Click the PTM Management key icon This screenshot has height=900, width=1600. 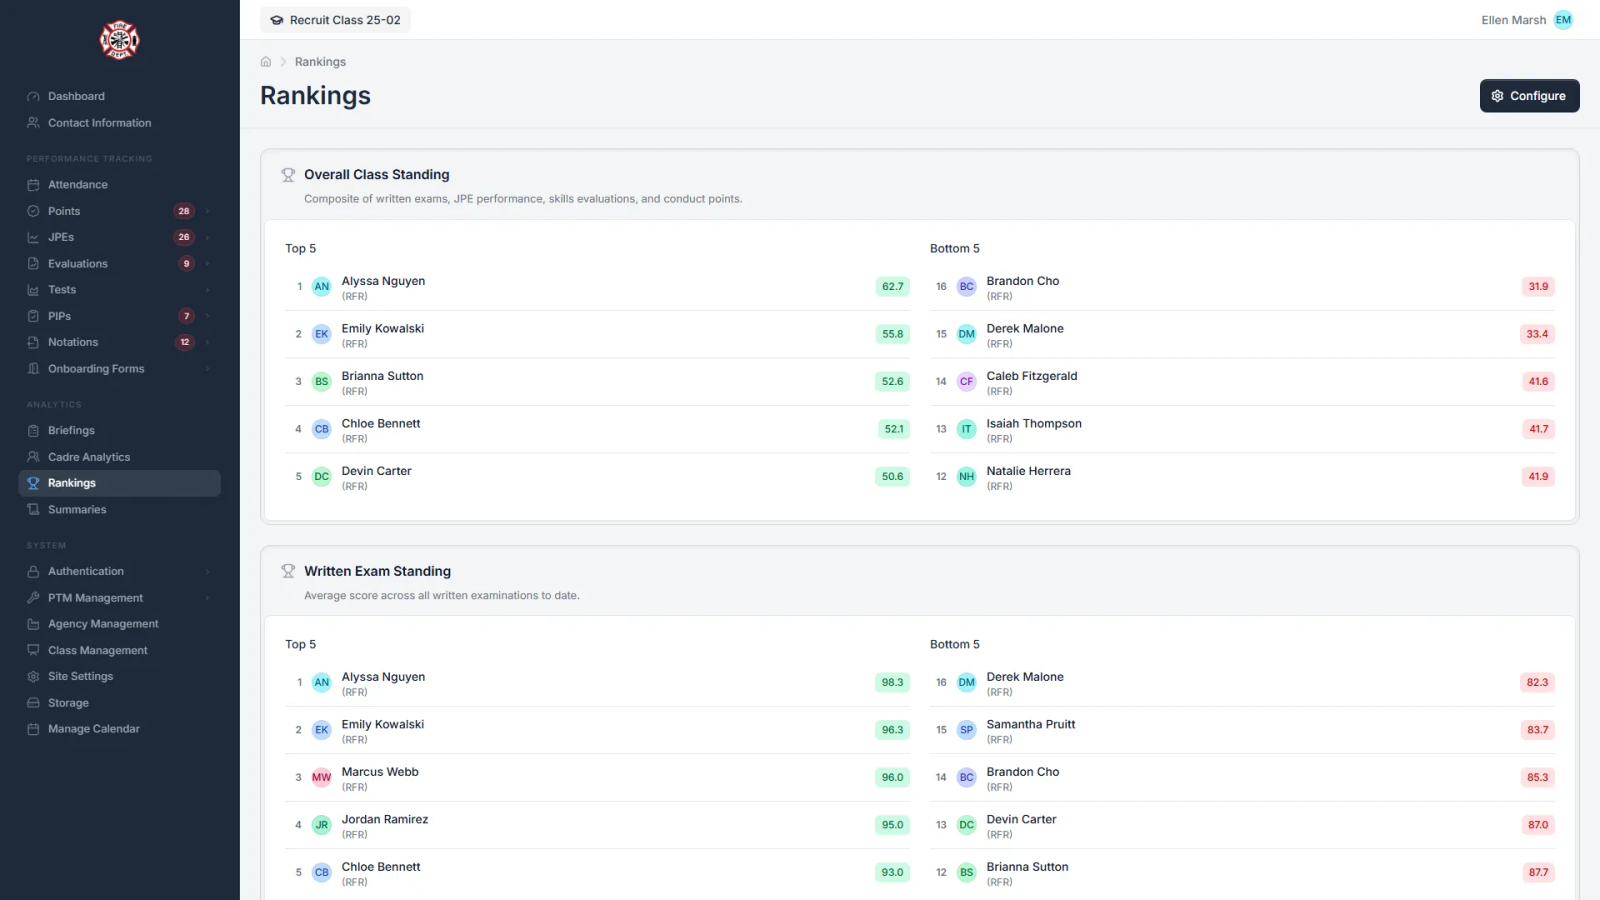click(33, 598)
